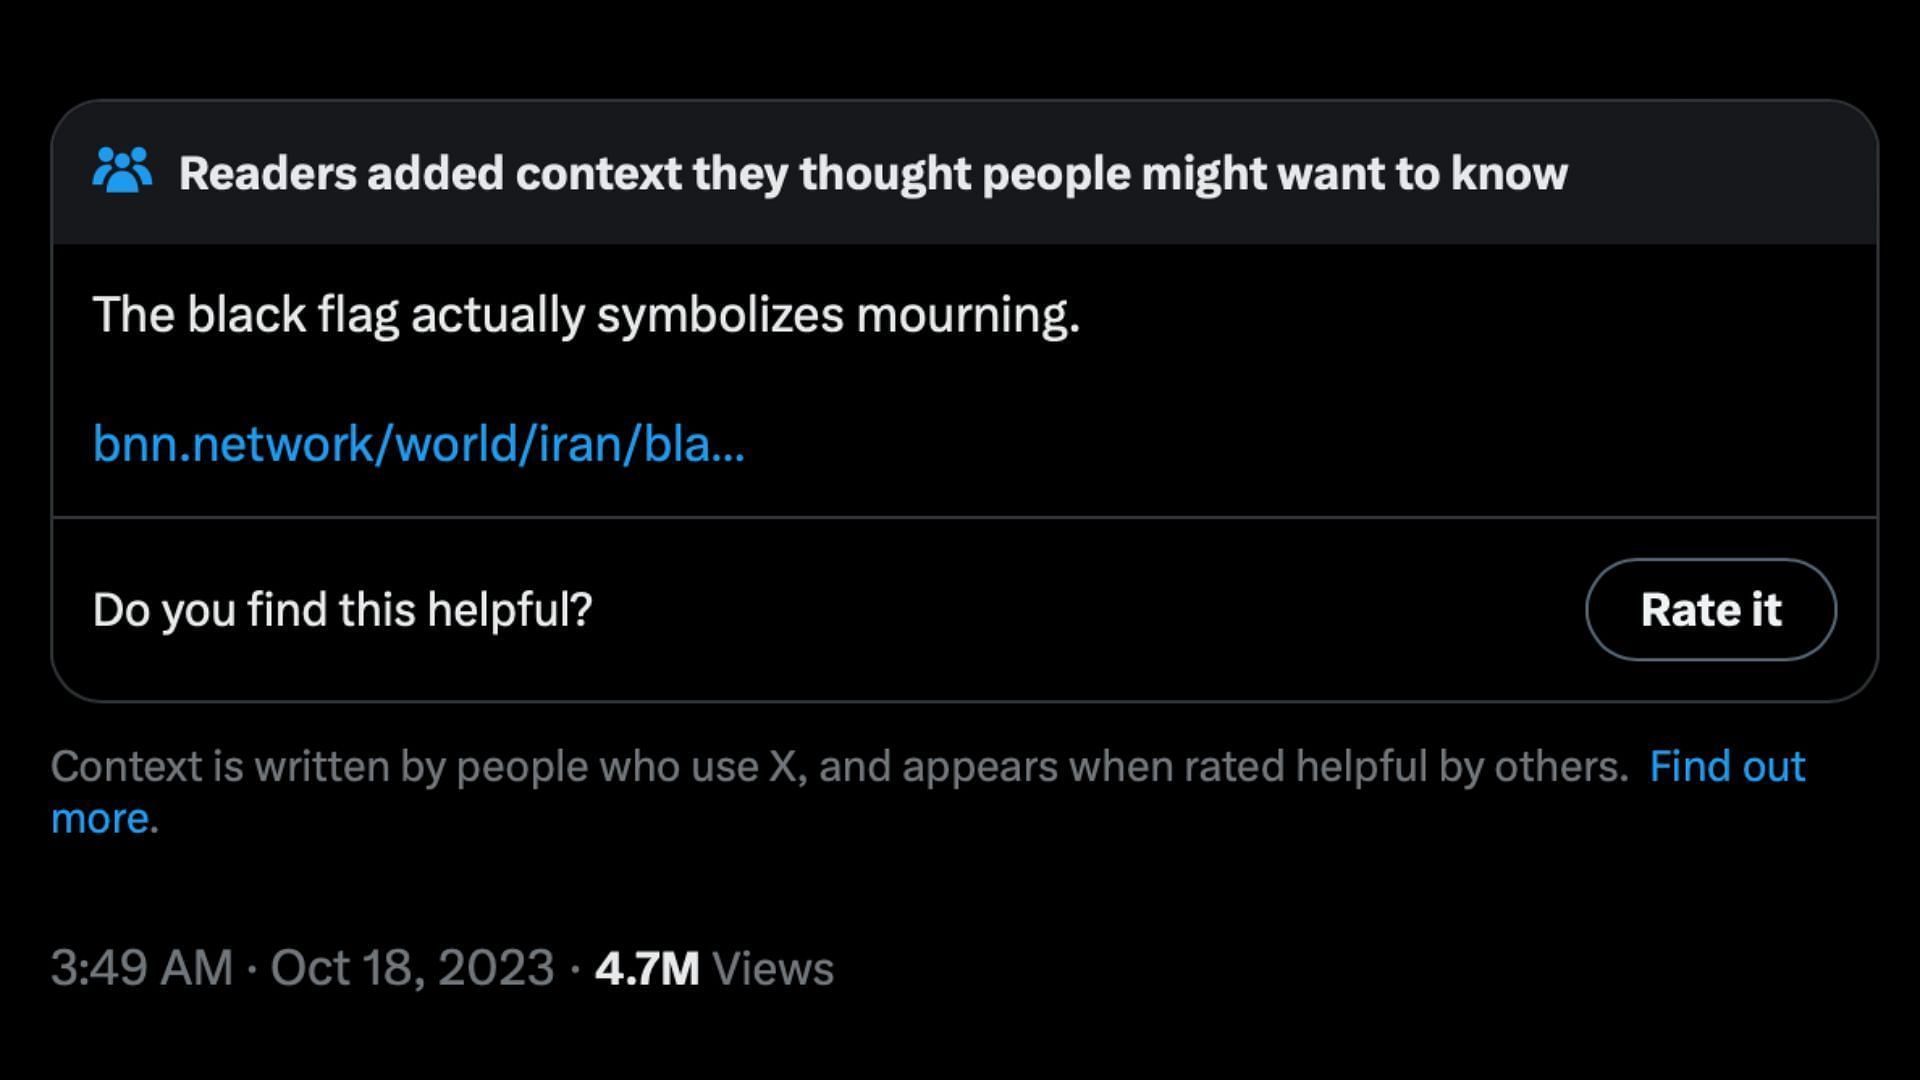View the 4.7M Views count
1920x1080 pixels.
click(714, 968)
